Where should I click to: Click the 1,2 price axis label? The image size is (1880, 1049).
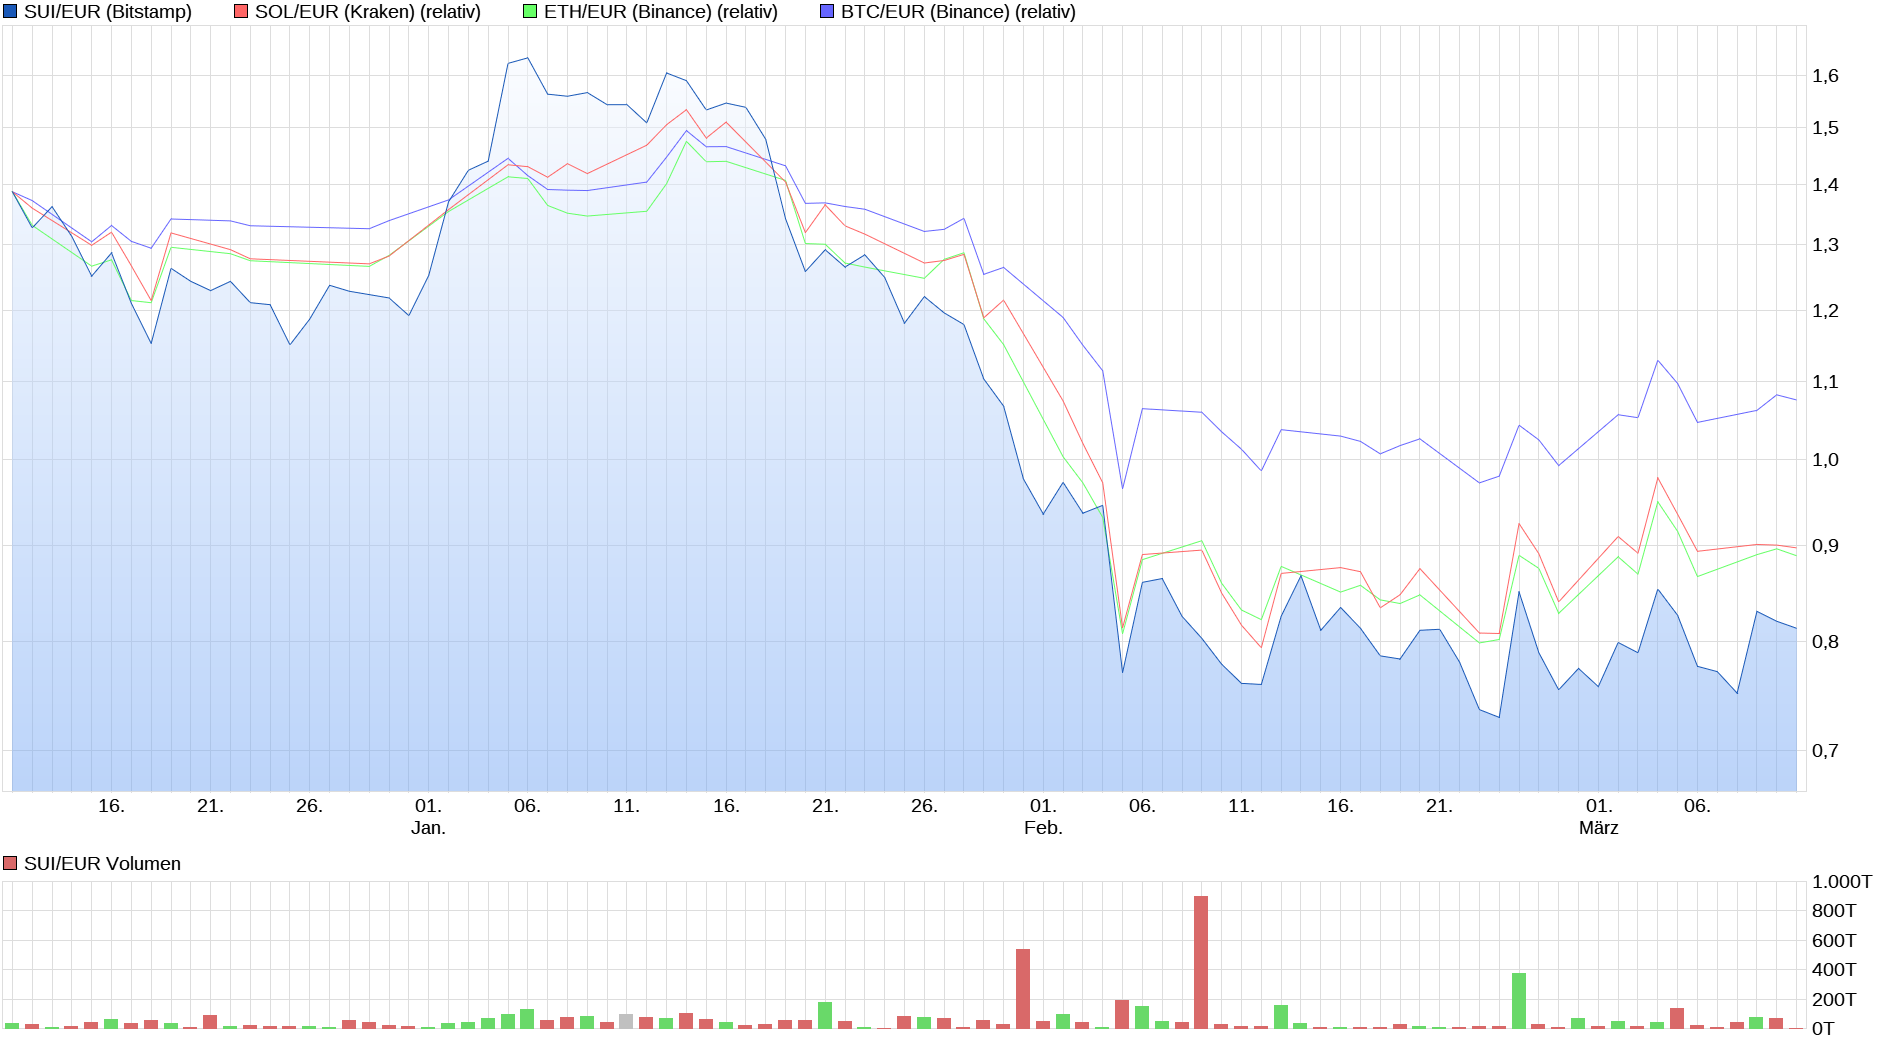tap(1825, 311)
